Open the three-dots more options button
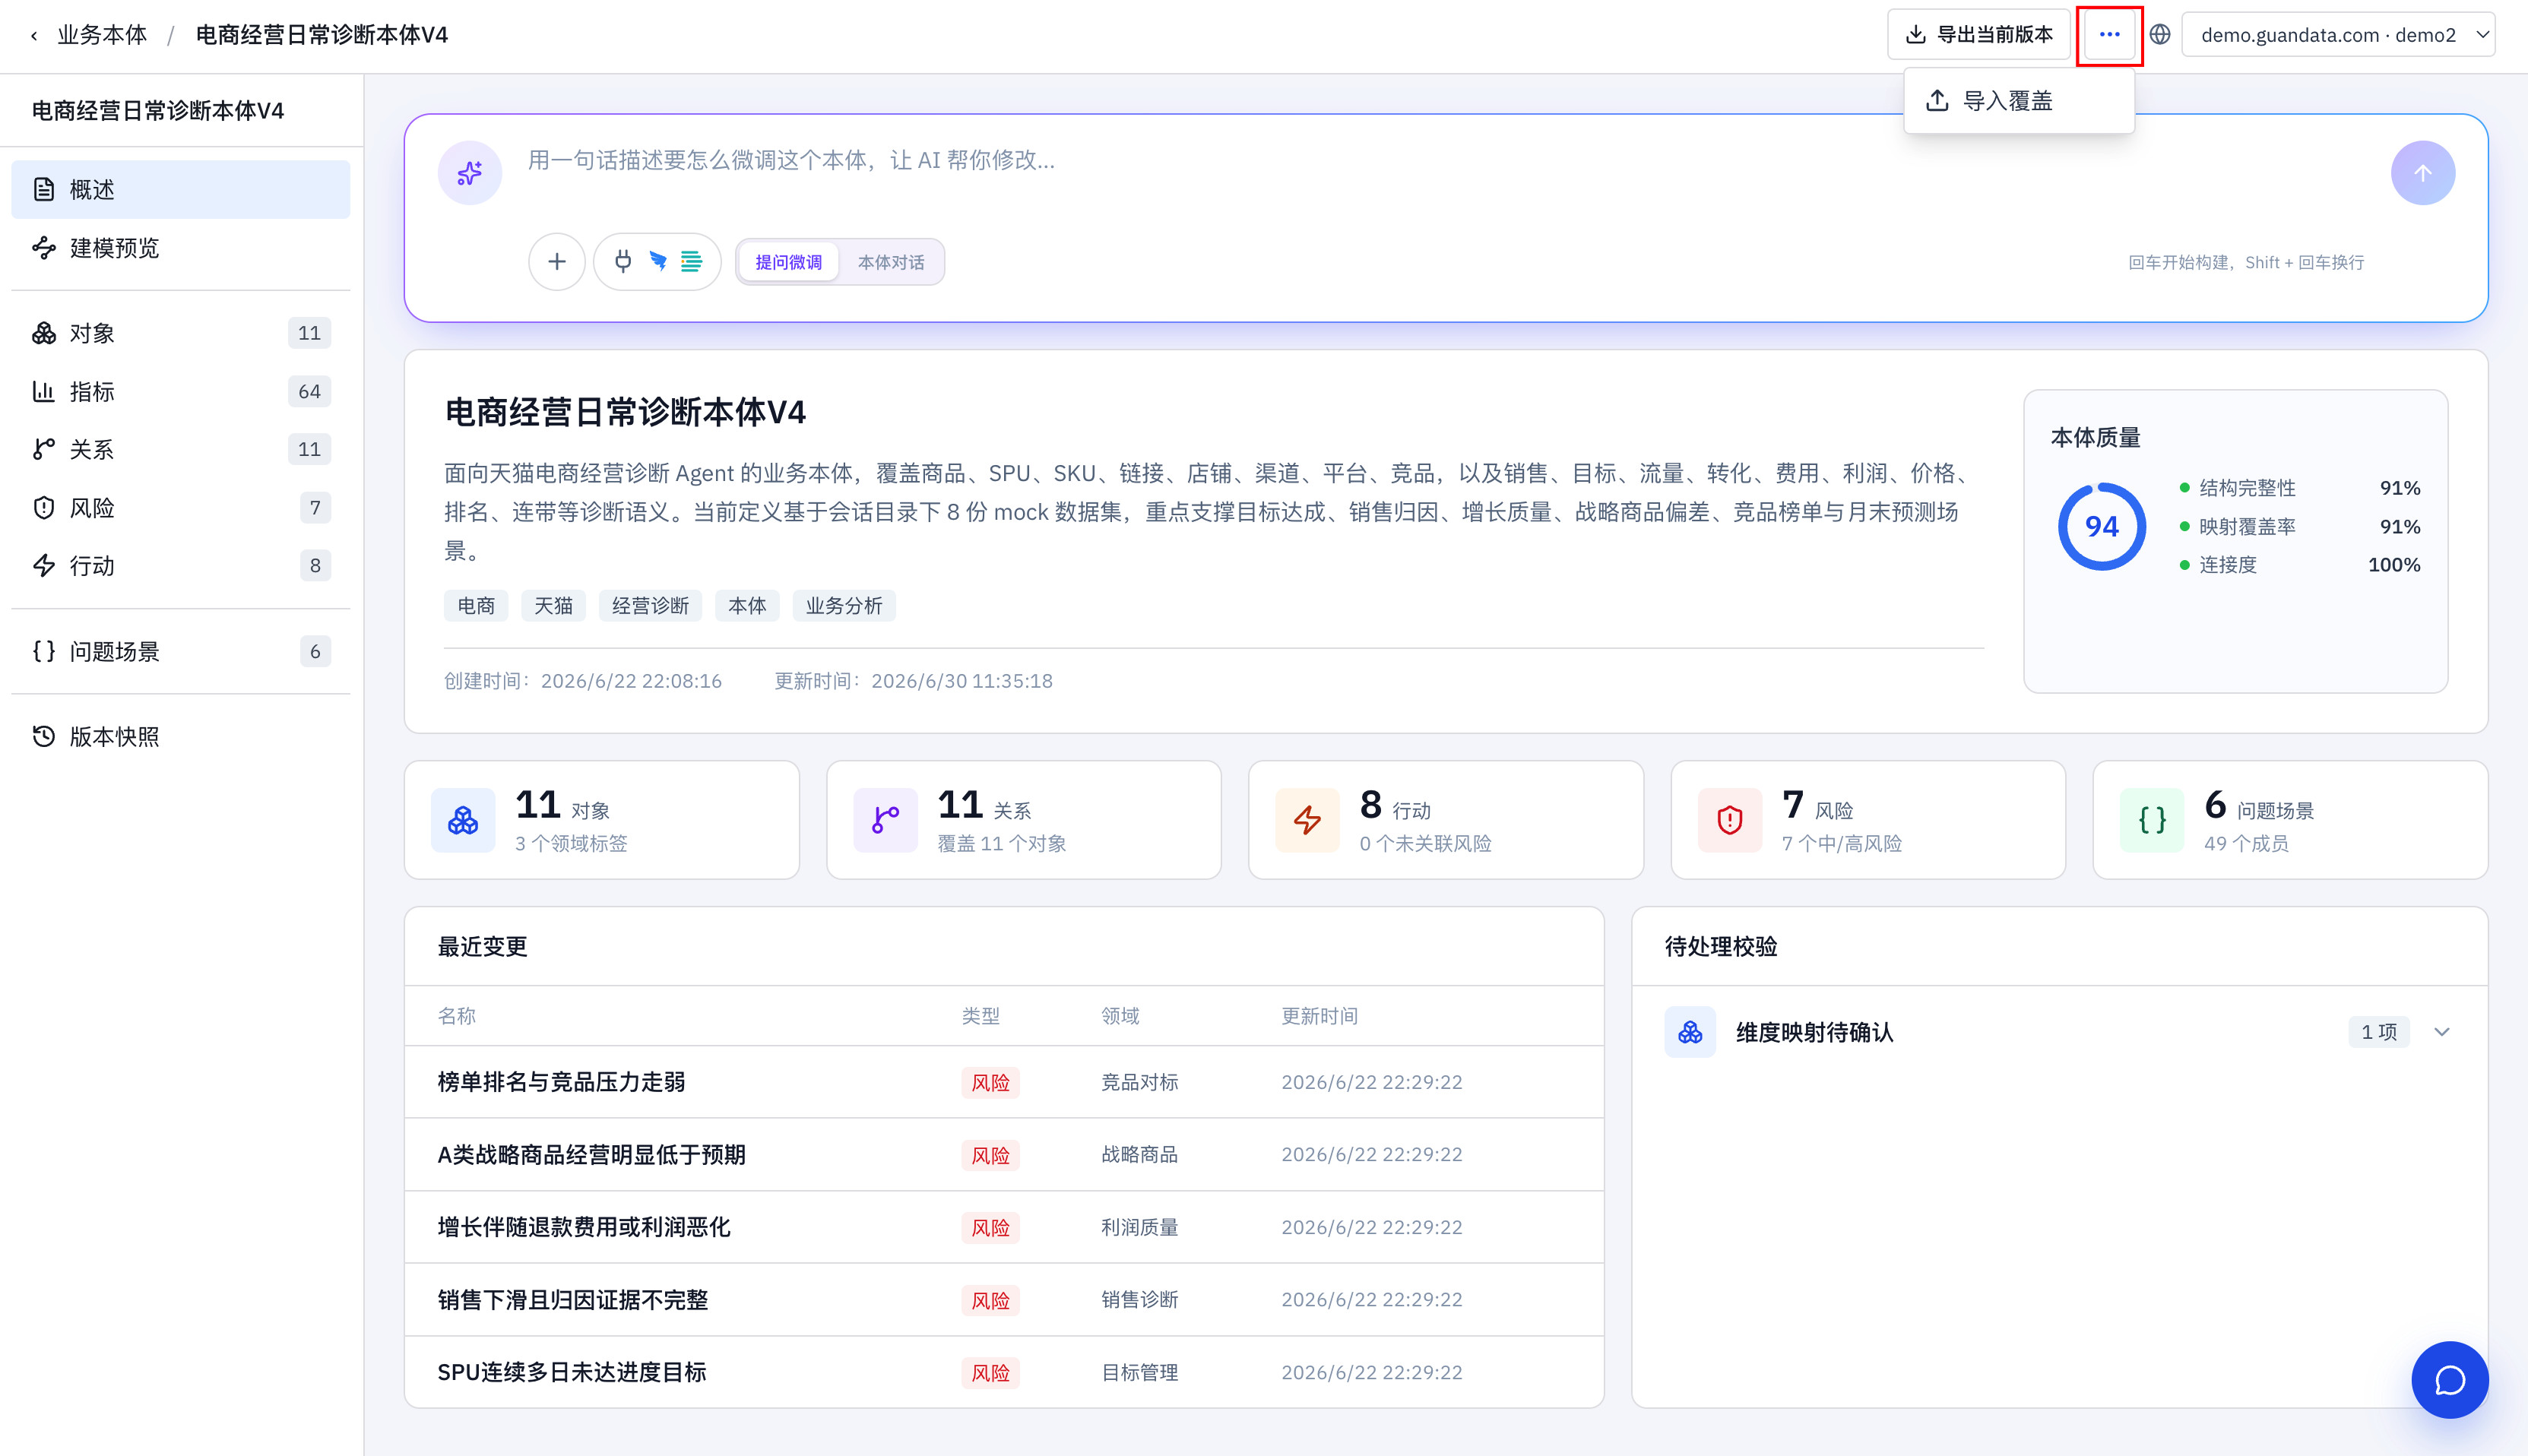This screenshot has height=1456, width=2528. (2109, 35)
